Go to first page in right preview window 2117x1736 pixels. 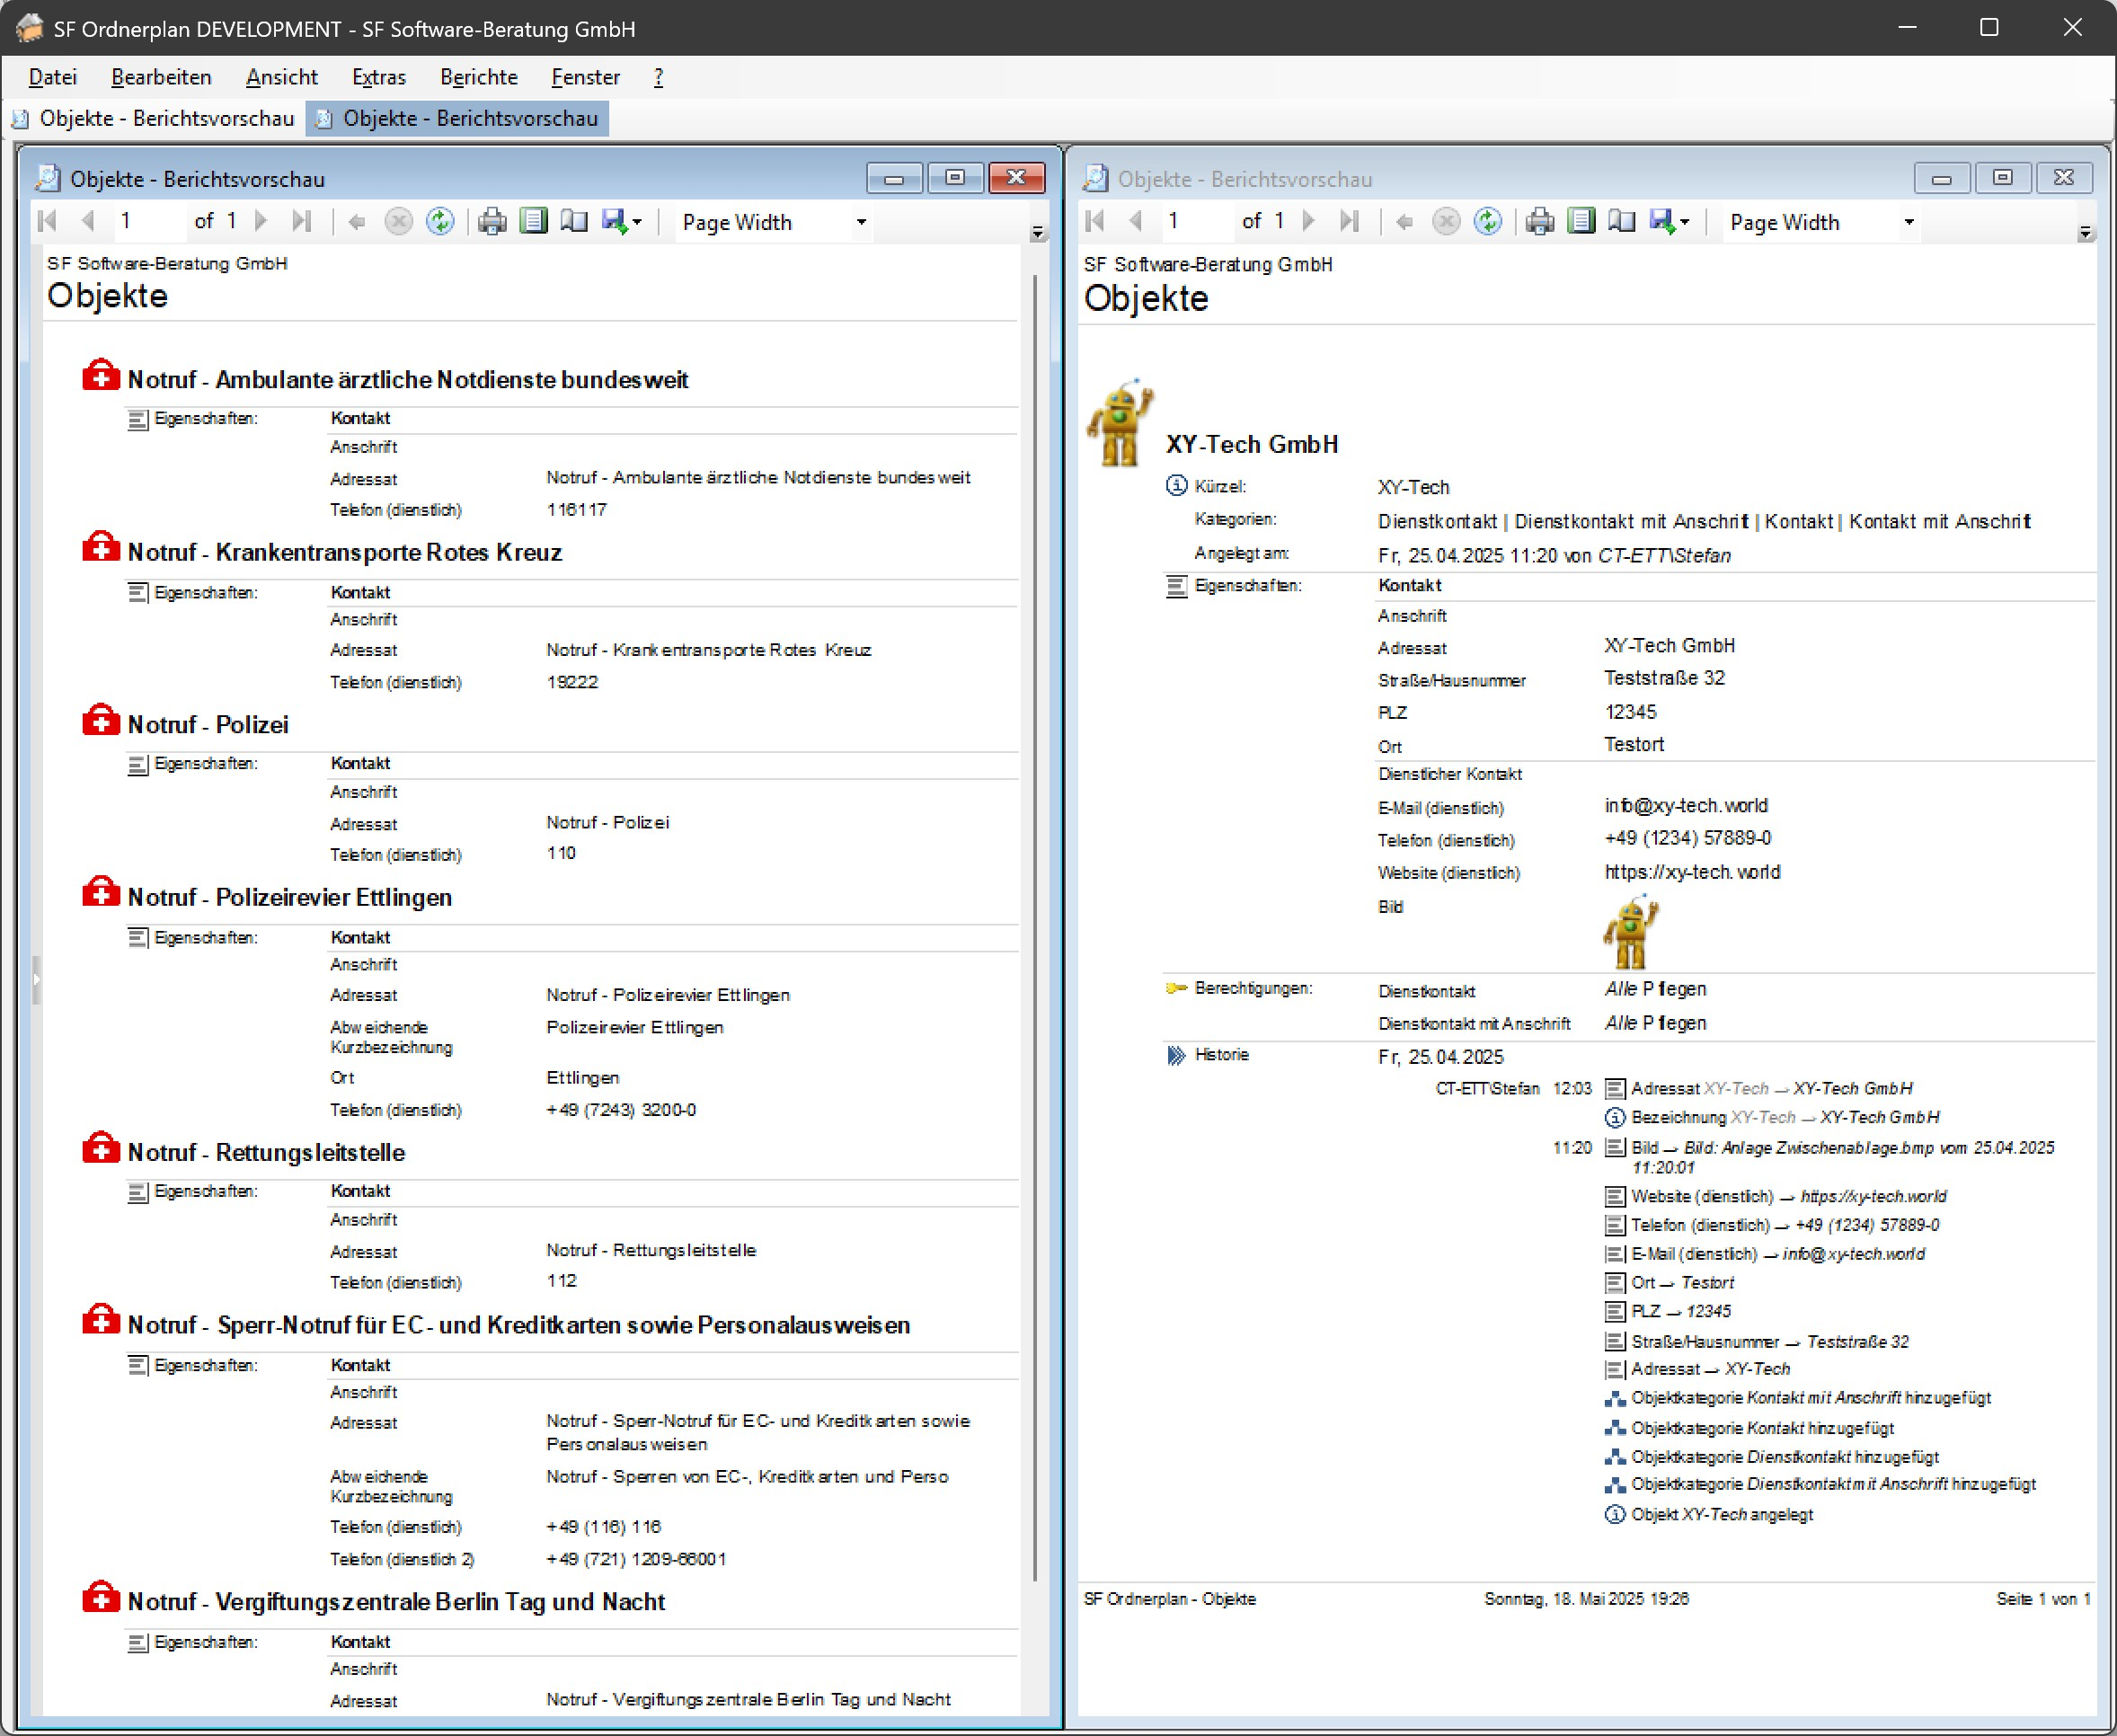[x=1095, y=221]
